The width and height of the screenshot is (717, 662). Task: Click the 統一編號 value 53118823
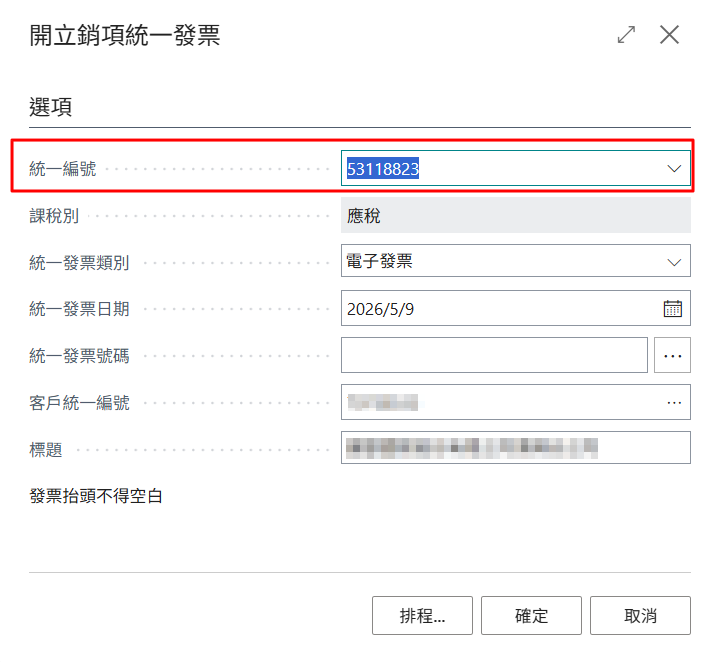pyautogui.click(x=383, y=169)
